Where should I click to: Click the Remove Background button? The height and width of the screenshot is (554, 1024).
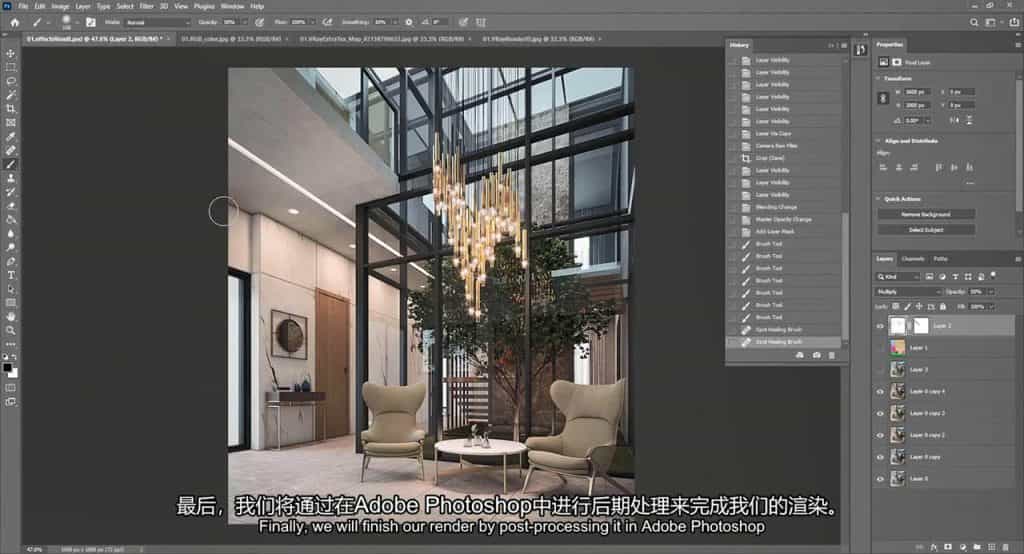(x=926, y=214)
